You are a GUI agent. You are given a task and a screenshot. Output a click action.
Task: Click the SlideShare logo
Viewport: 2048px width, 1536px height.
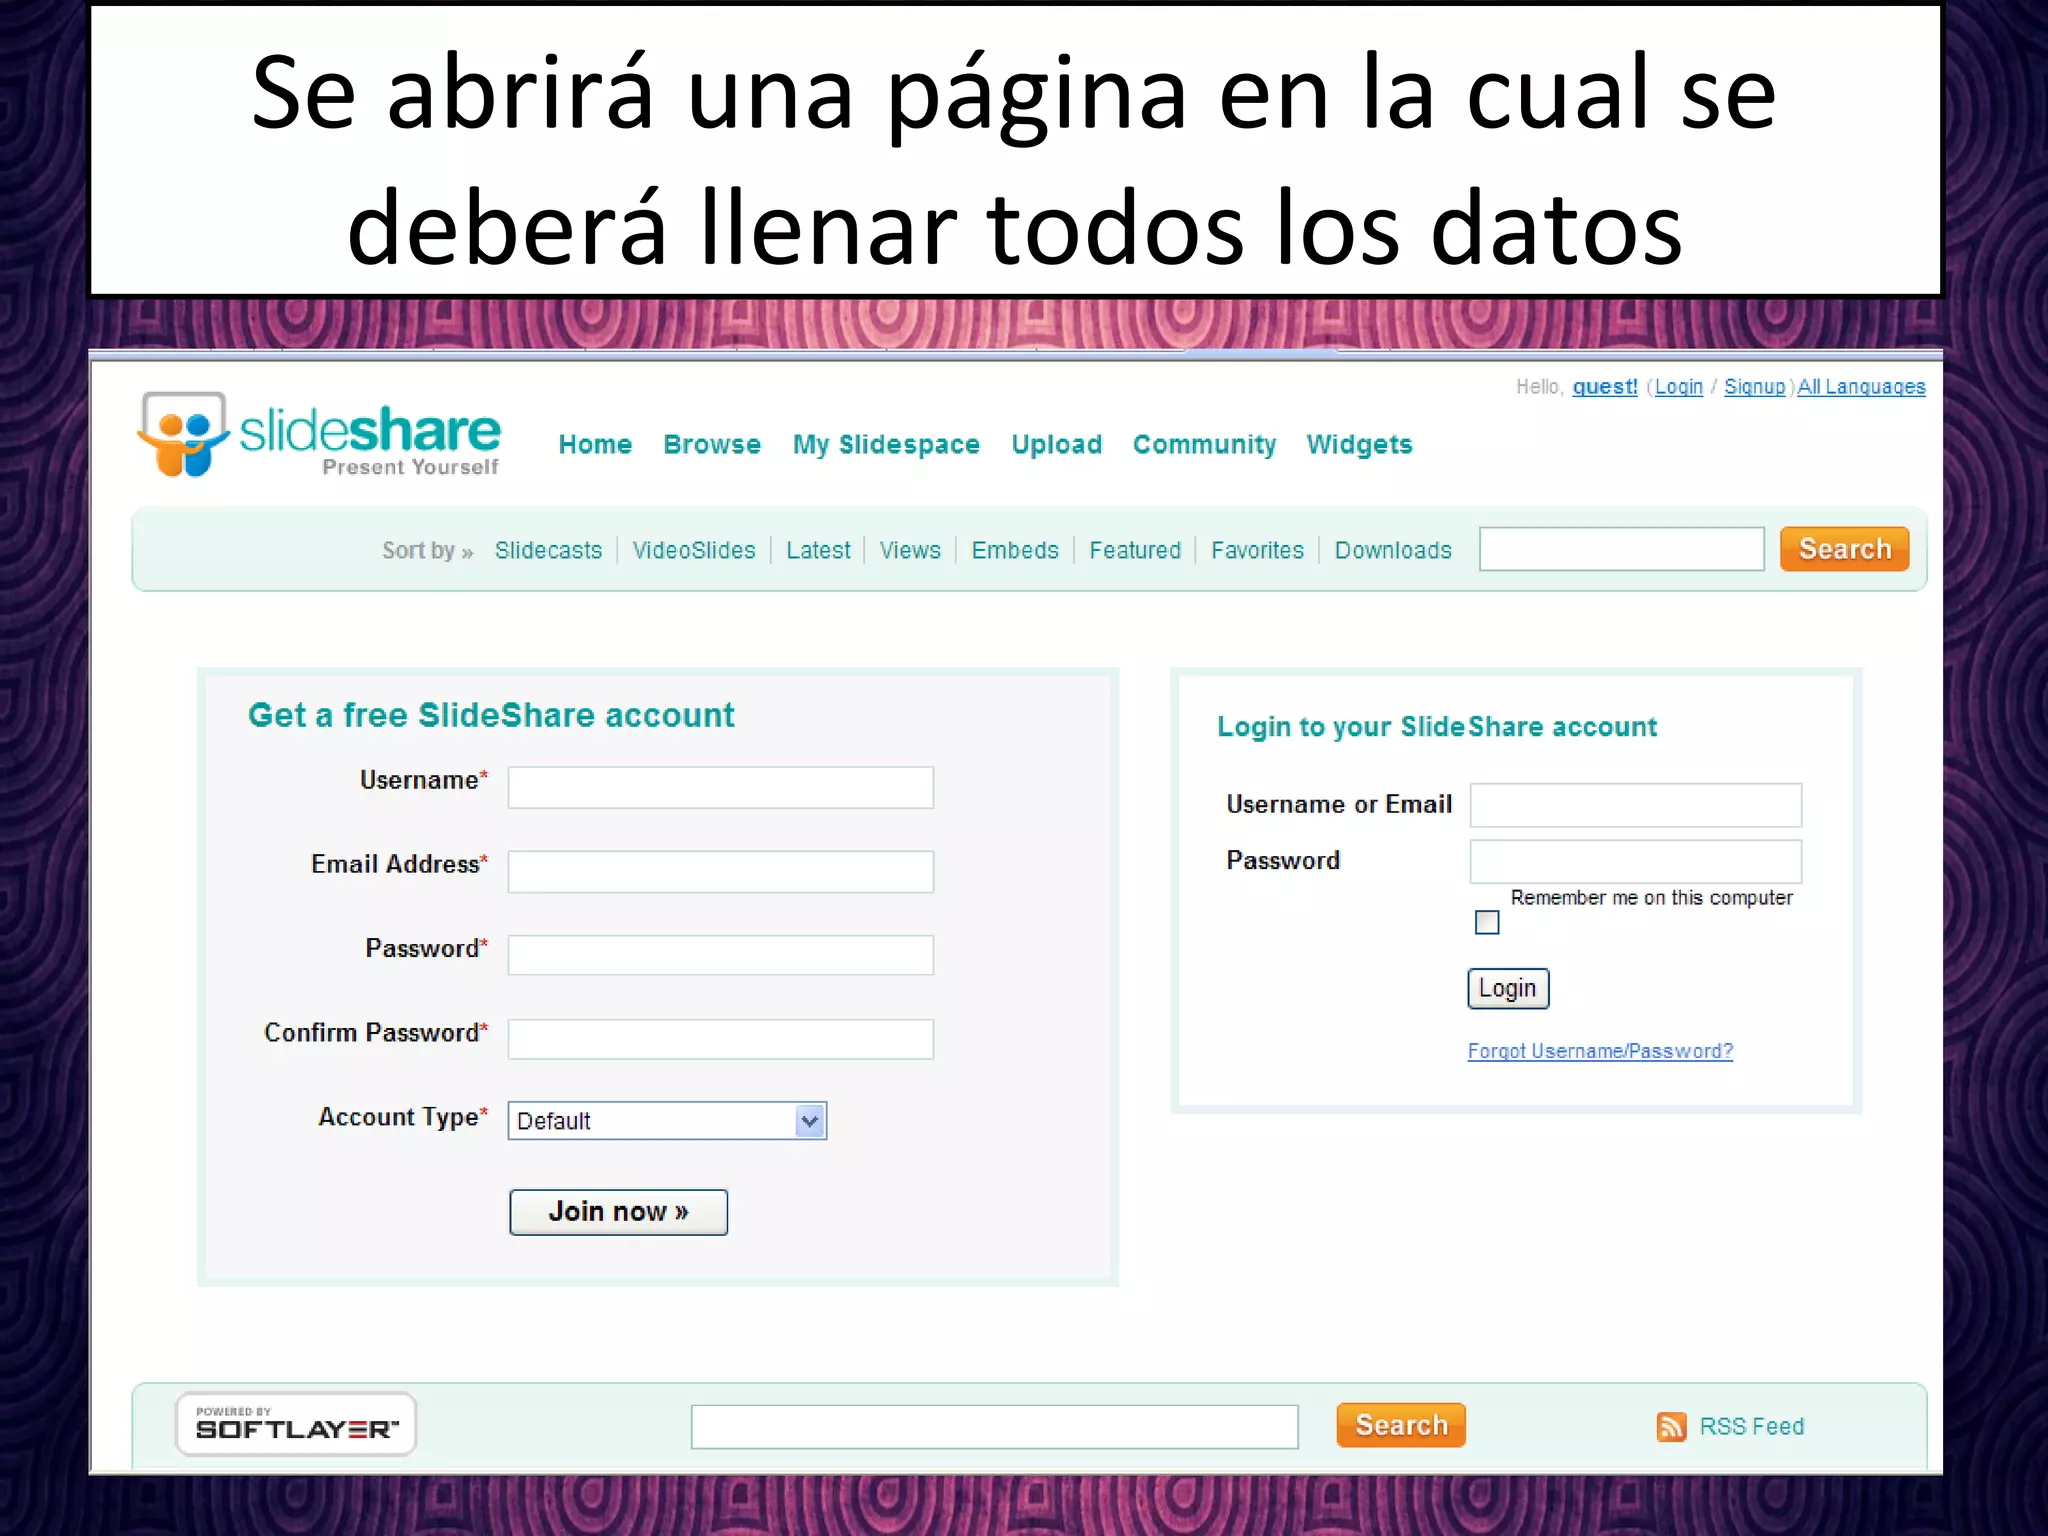click(x=319, y=435)
